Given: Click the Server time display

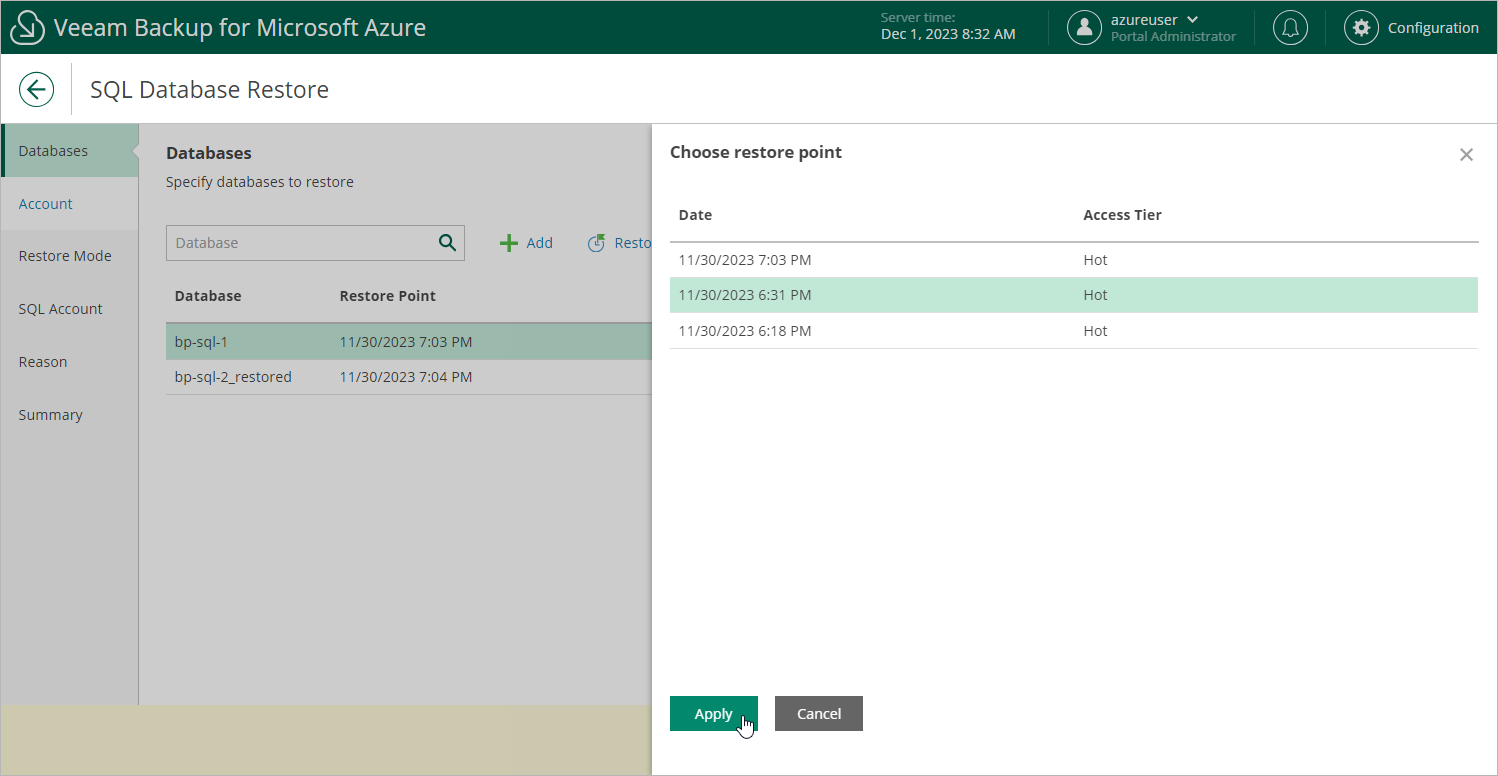Looking at the screenshot, I should [x=948, y=27].
